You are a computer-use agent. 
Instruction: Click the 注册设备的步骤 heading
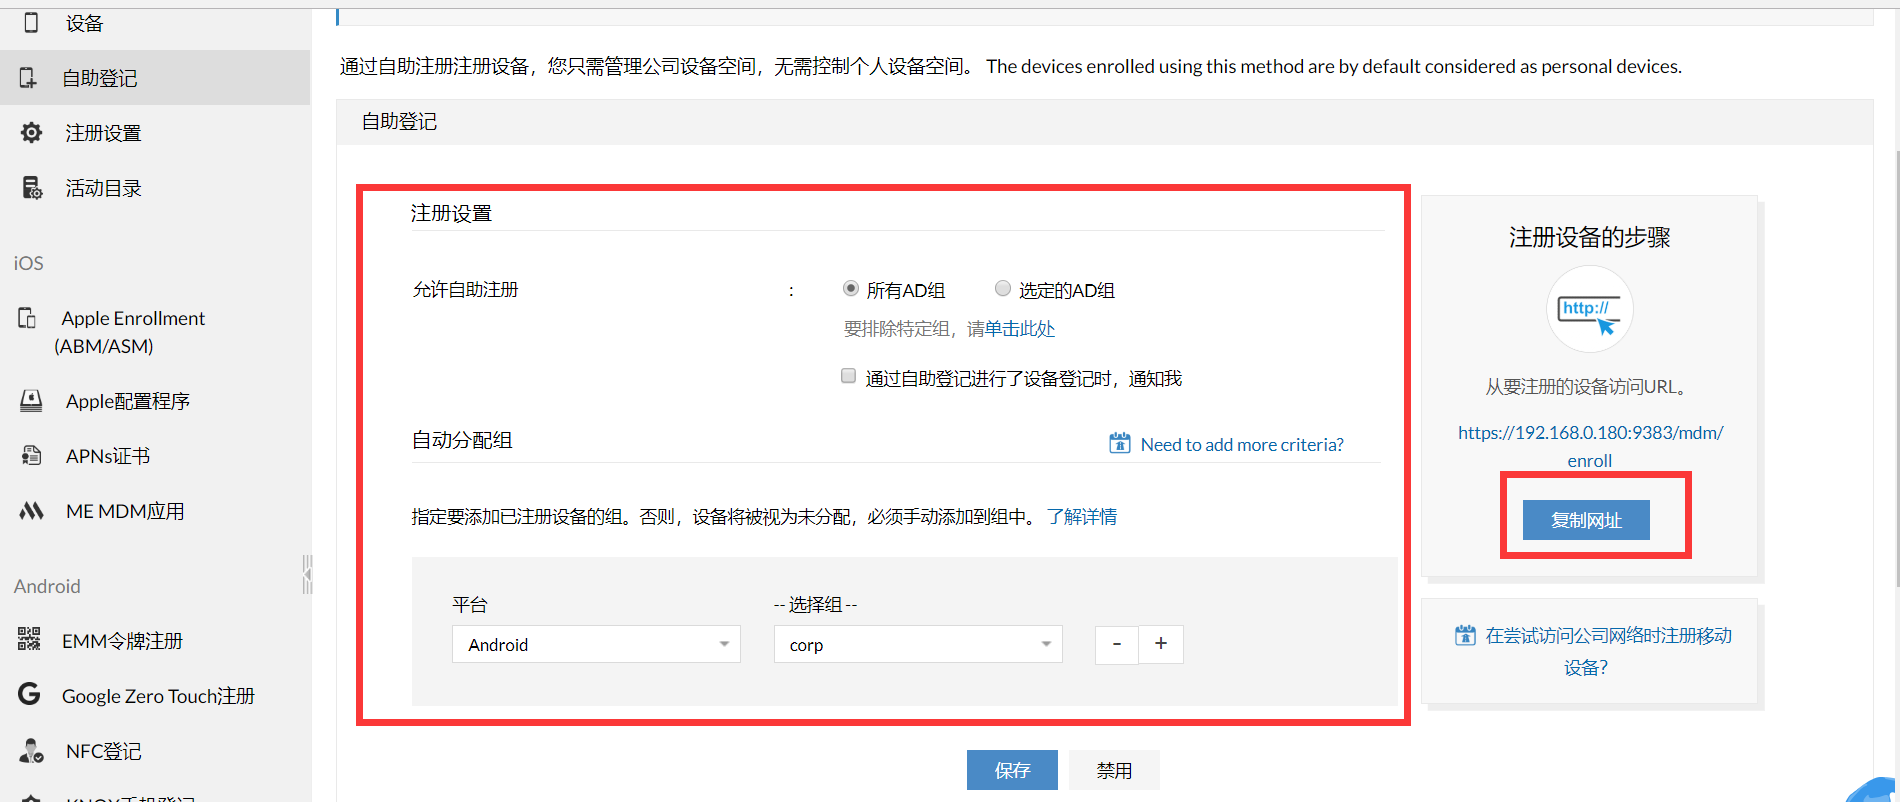(x=1589, y=237)
